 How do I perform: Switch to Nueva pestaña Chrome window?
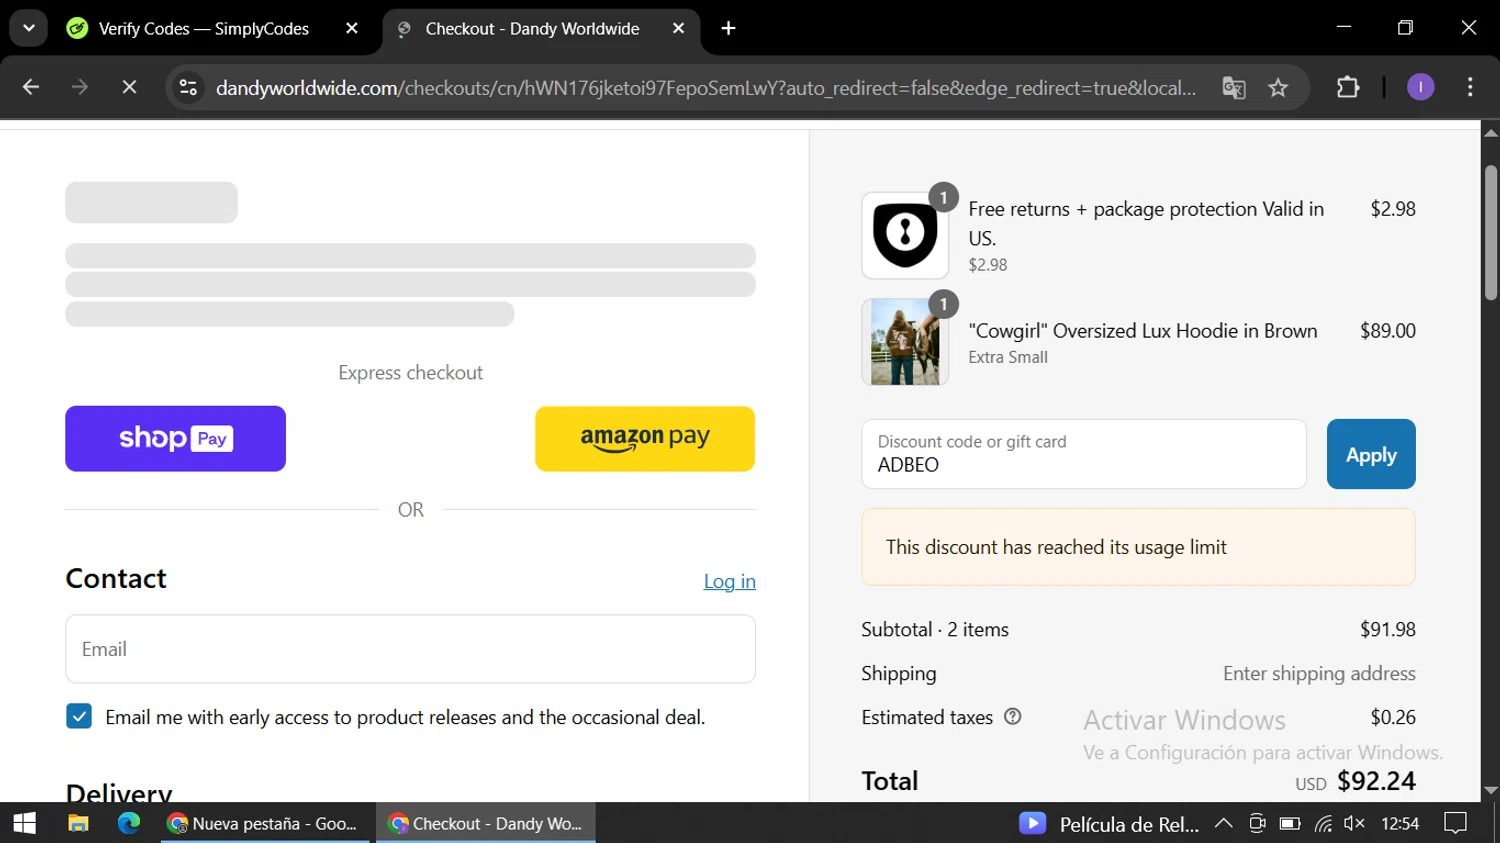[x=265, y=823]
